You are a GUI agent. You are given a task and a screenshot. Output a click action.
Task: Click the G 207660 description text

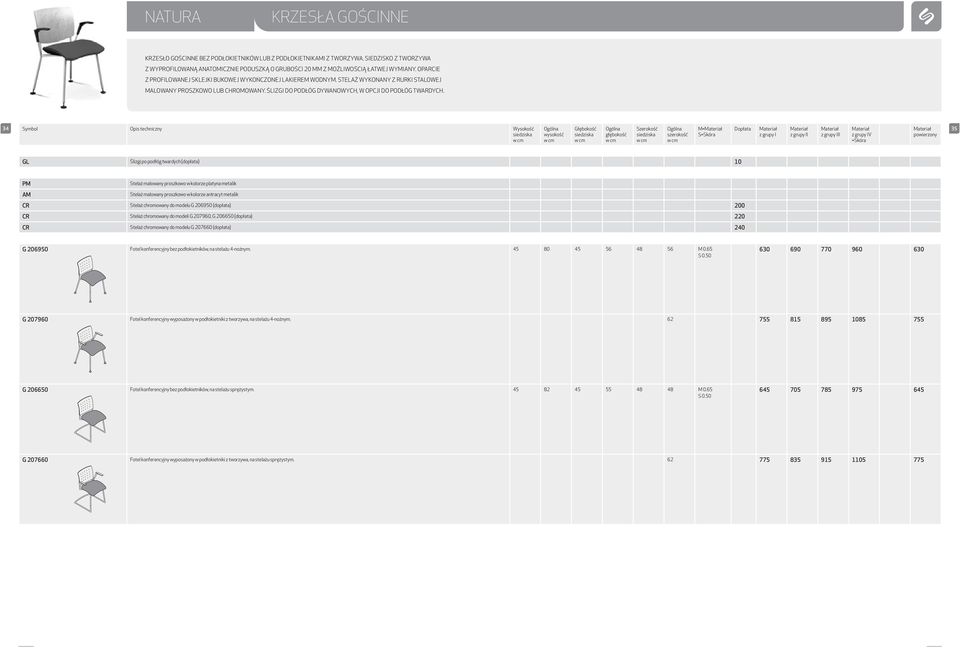[212, 459]
